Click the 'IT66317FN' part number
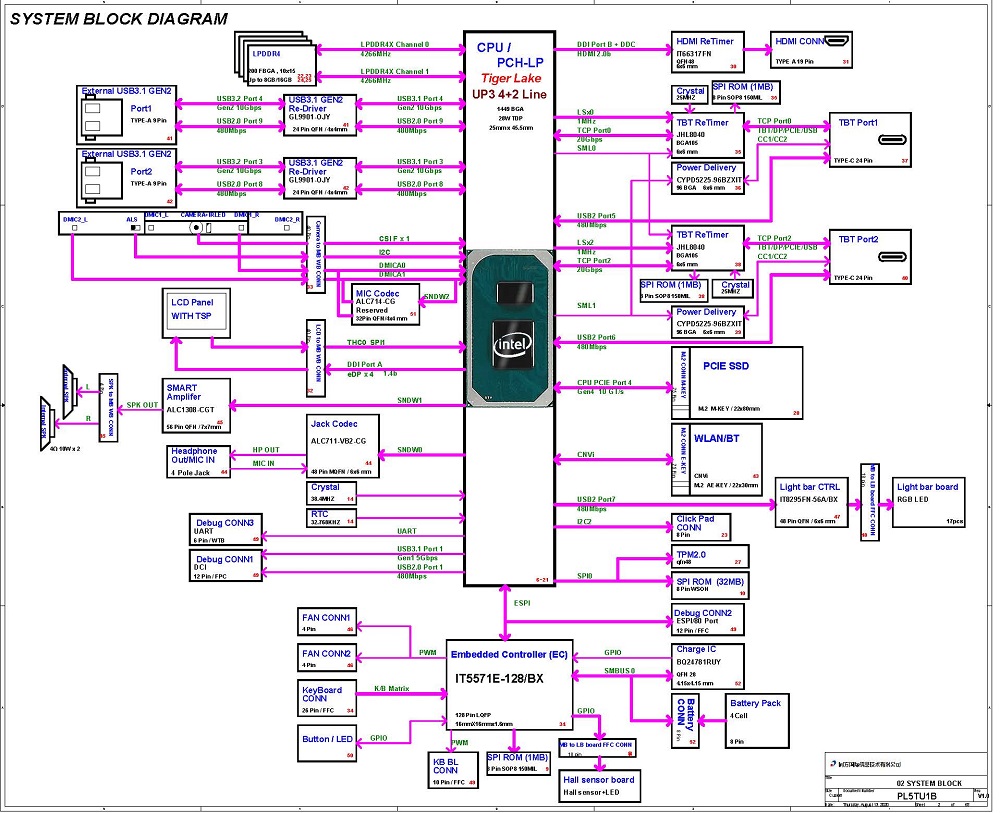Image resolution: width=1000 pixels, height=813 pixels. pyautogui.click(x=693, y=54)
